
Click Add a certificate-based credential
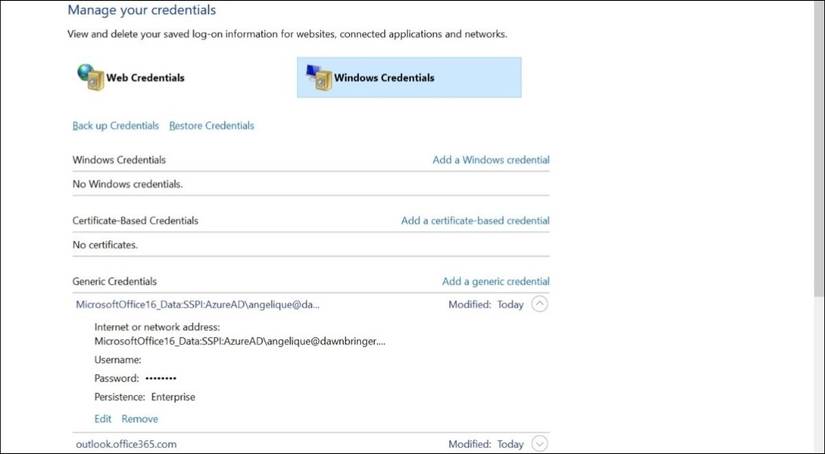click(x=475, y=220)
